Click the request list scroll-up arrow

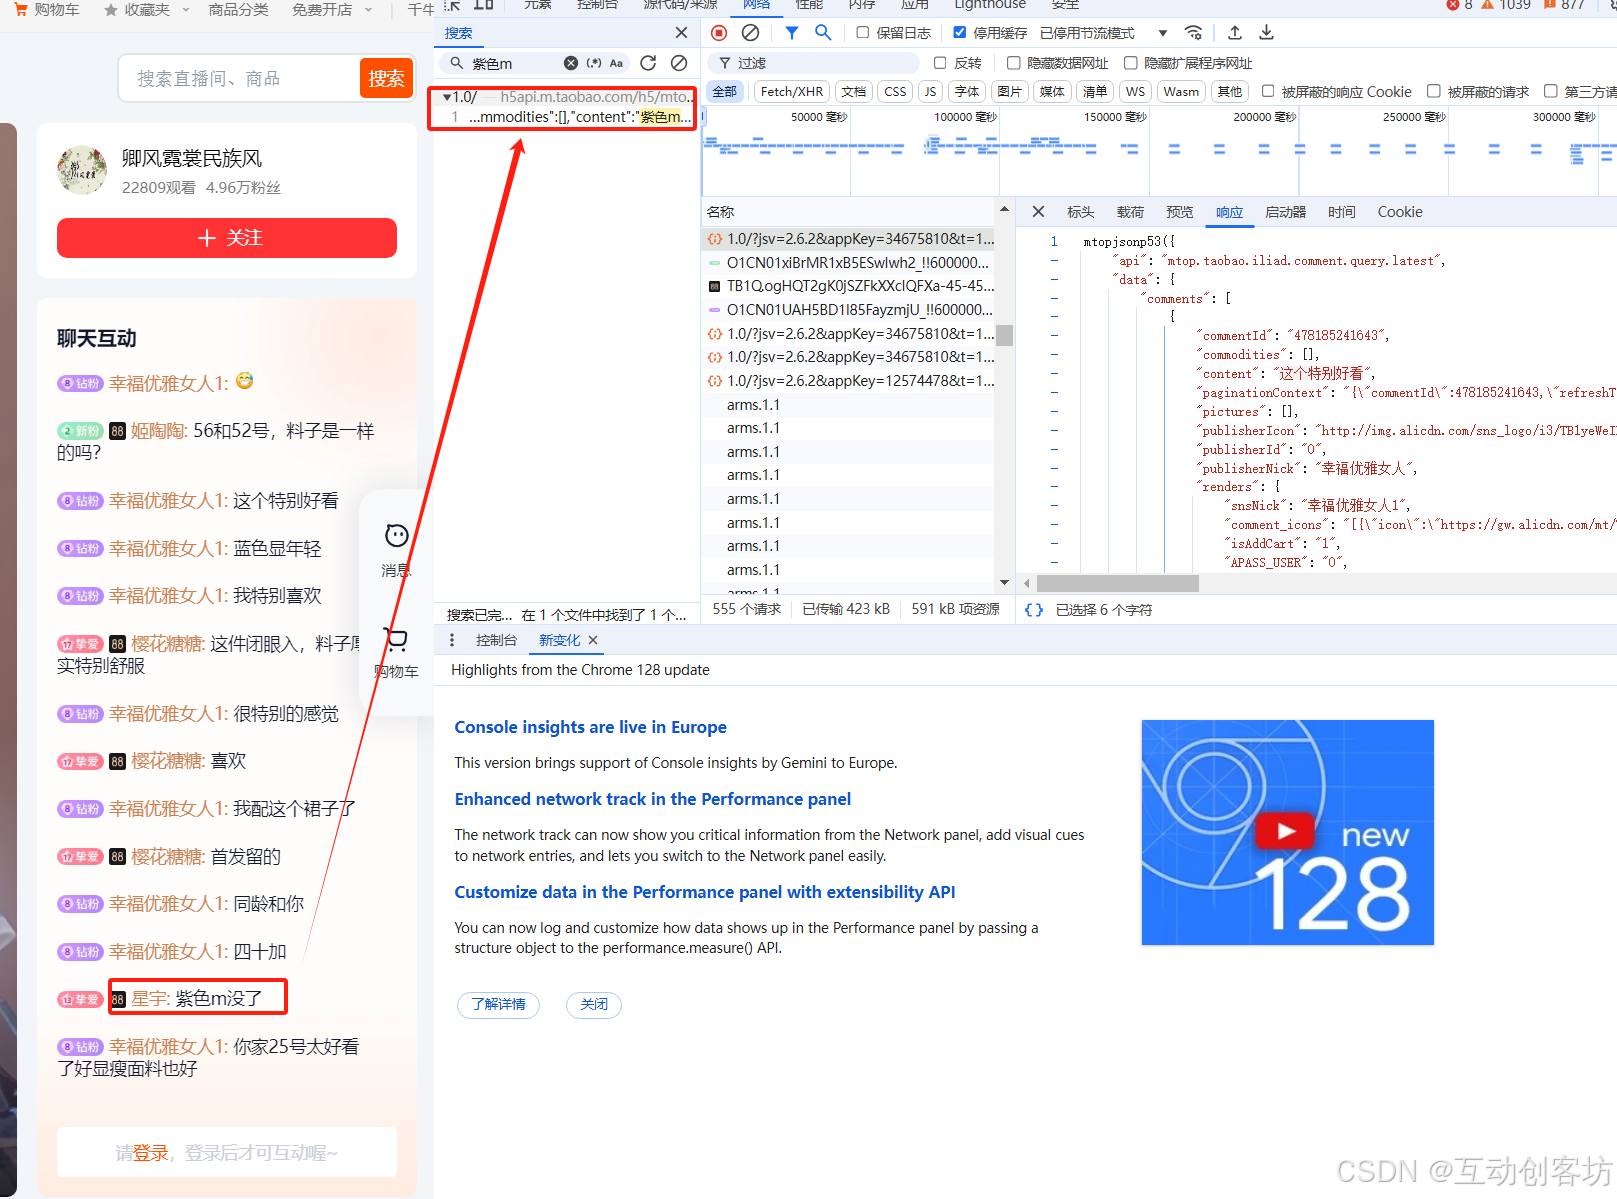click(x=1004, y=209)
